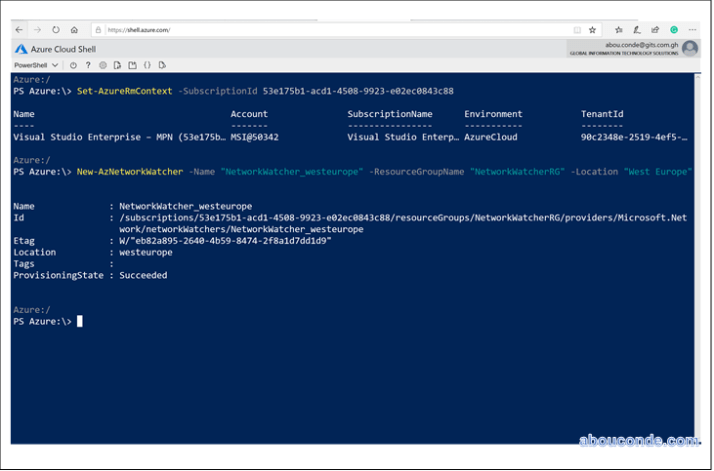The height and width of the screenshot is (471, 714).
Task: Click the share page icon
Action: [x=655, y=30]
